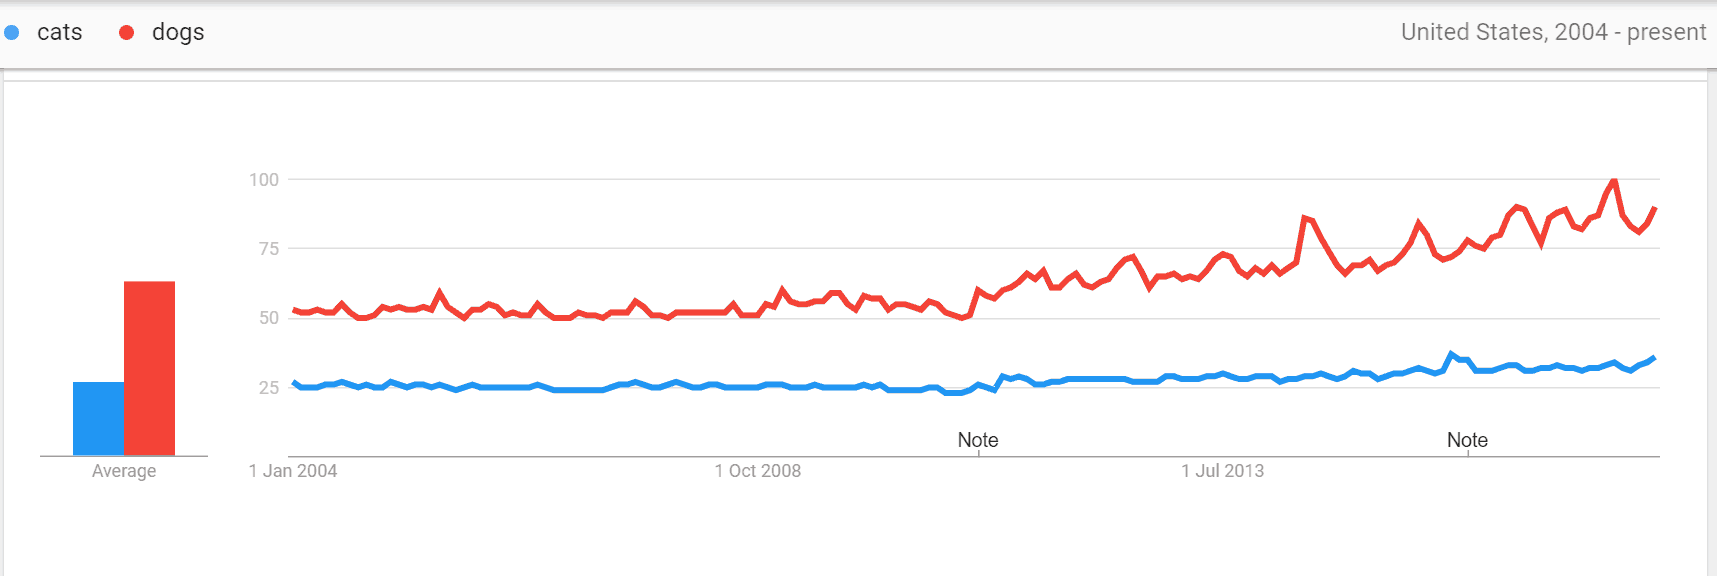Click the blue cats legend dot
This screenshot has height=576, width=1717.
(12, 32)
